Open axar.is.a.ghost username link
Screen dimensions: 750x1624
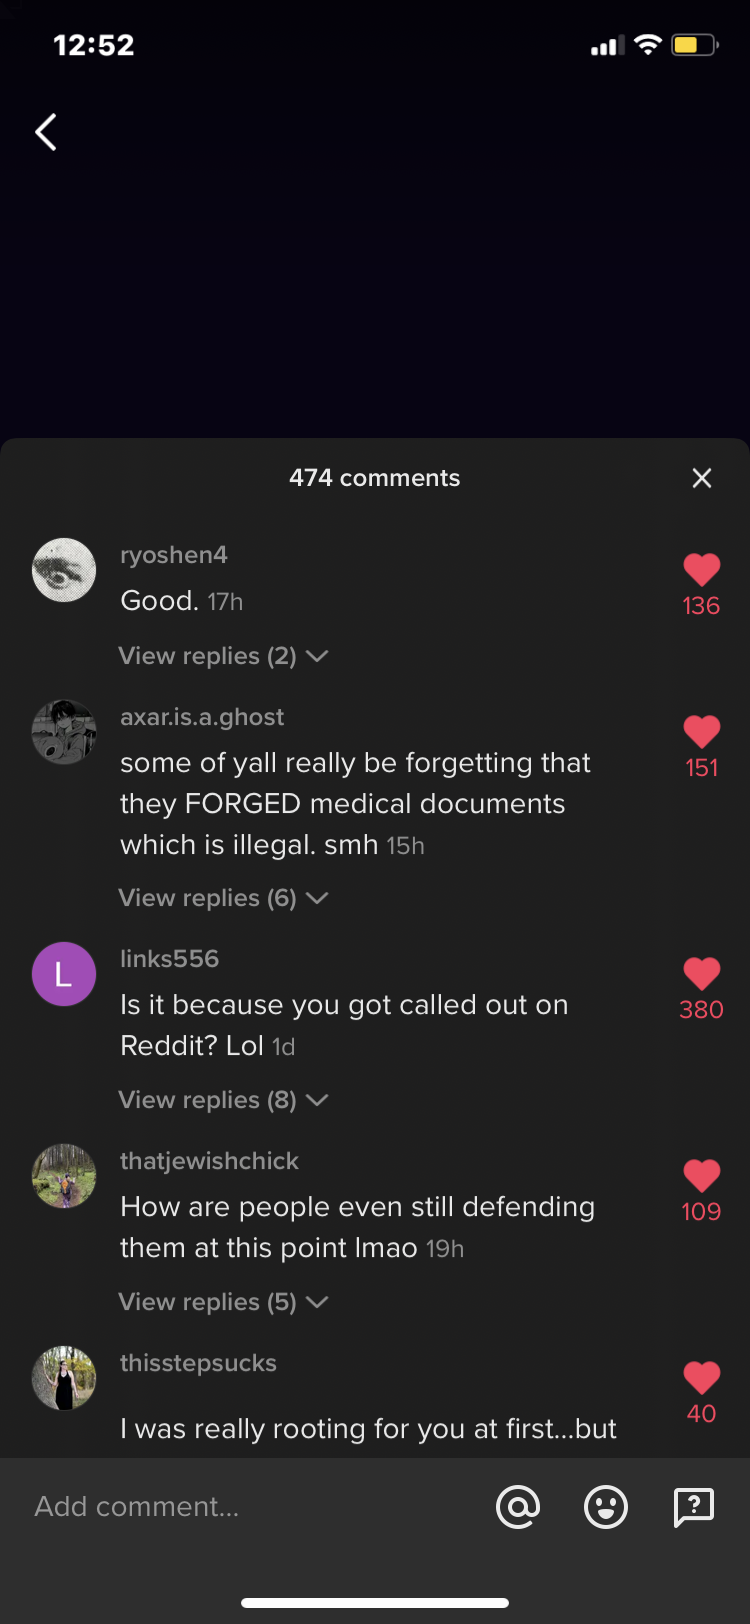click(202, 717)
